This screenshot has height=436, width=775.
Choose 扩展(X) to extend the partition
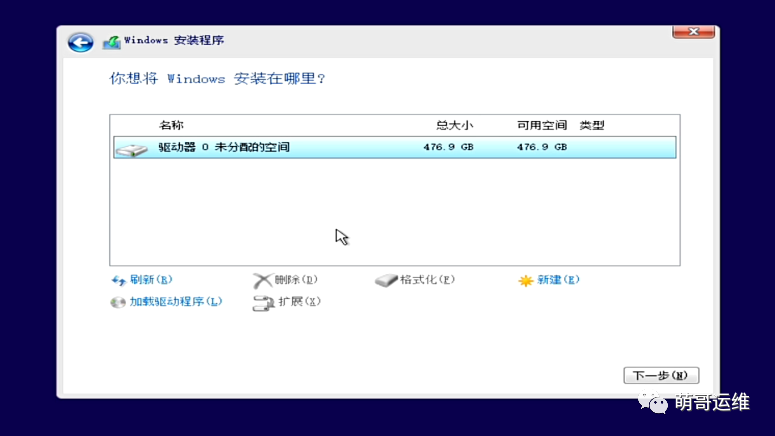coord(299,302)
